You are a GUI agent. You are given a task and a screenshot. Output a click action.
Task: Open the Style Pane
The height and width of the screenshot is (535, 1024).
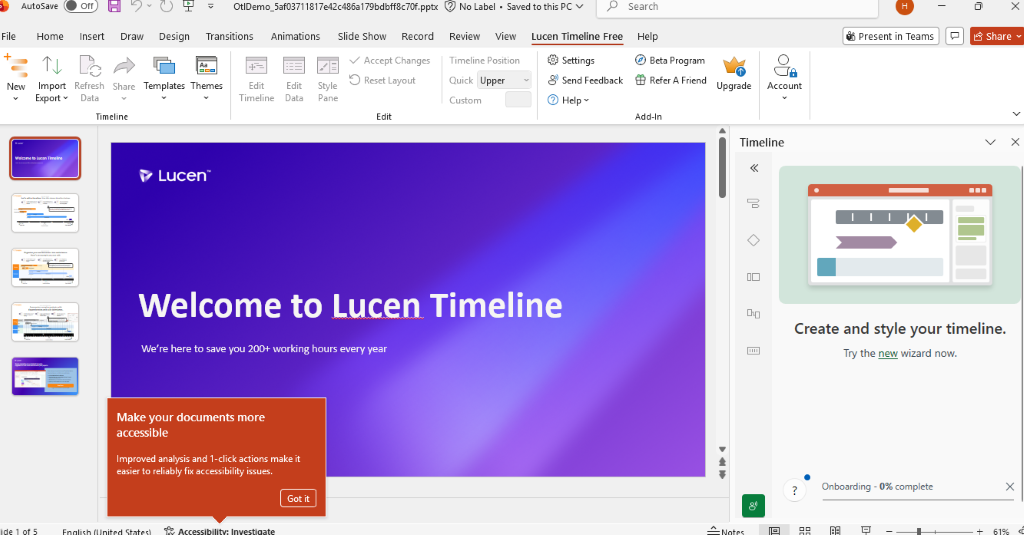[x=328, y=78]
